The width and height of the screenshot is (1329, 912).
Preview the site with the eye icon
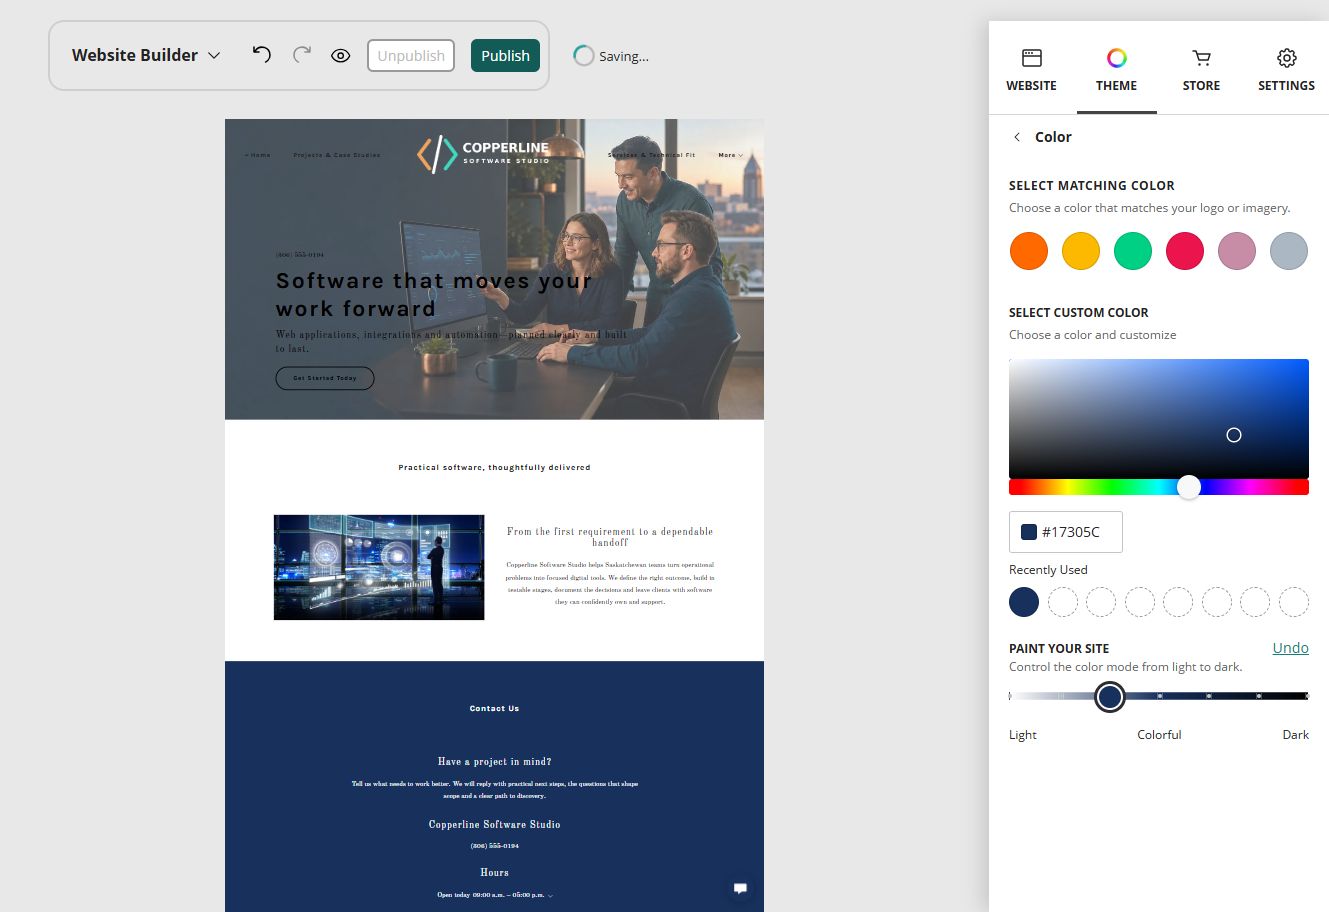coord(341,56)
